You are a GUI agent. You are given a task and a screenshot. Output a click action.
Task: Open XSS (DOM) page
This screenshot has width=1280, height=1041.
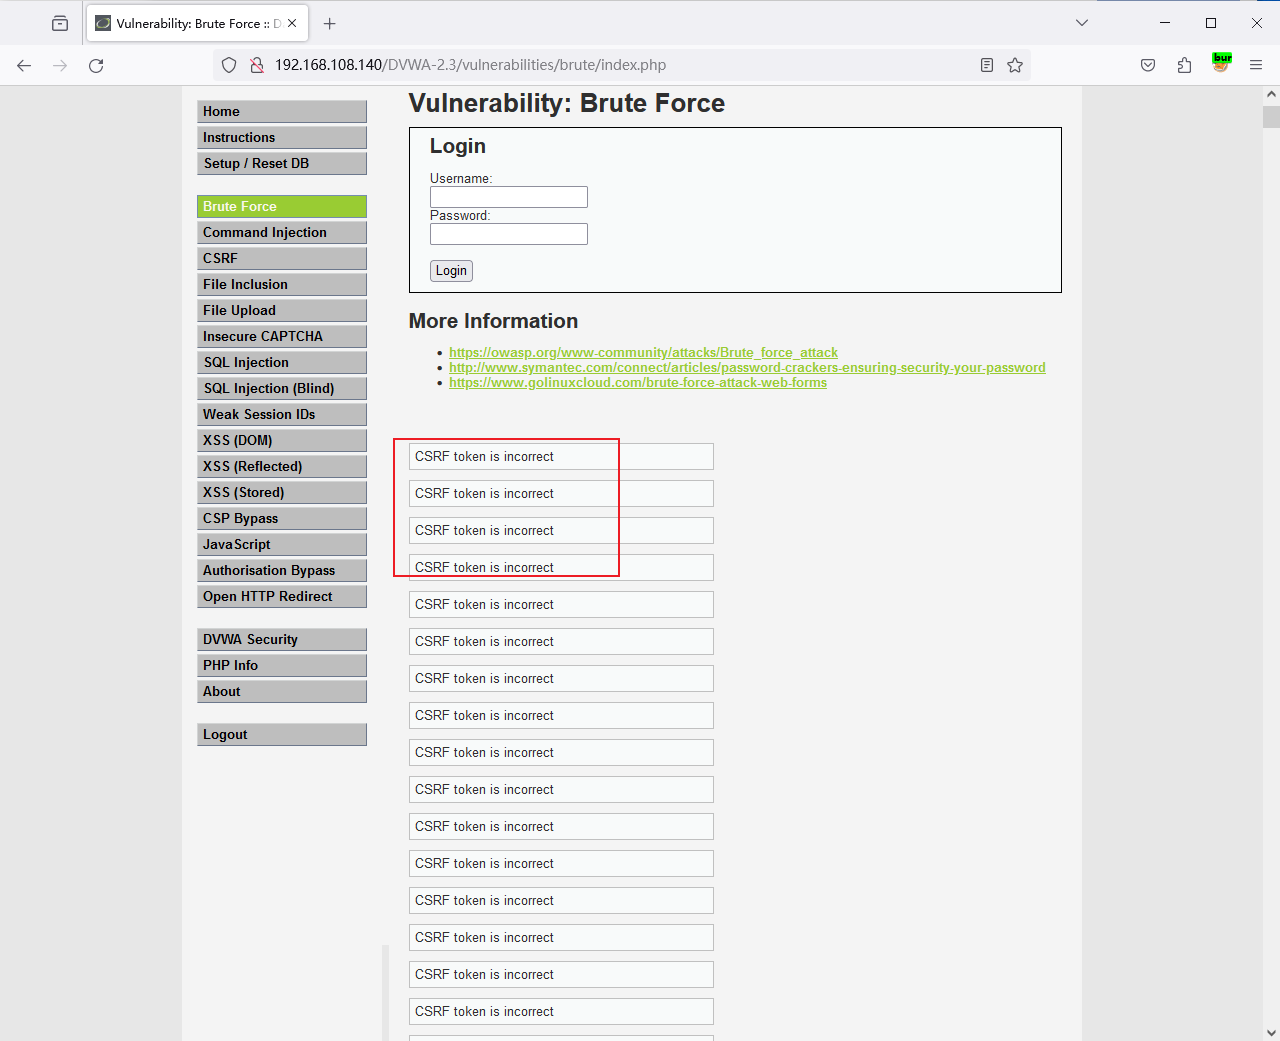pyautogui.click(x=282, y=440)
